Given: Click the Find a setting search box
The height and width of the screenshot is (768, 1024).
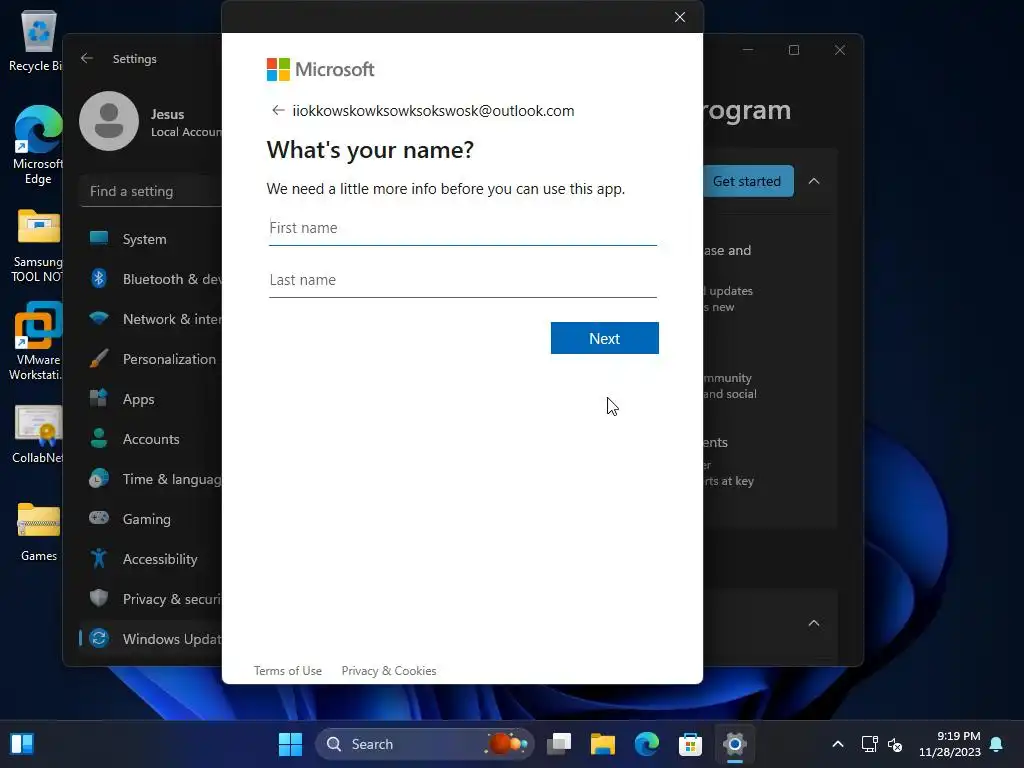Looking at the screenshot, I should (152, 191).
